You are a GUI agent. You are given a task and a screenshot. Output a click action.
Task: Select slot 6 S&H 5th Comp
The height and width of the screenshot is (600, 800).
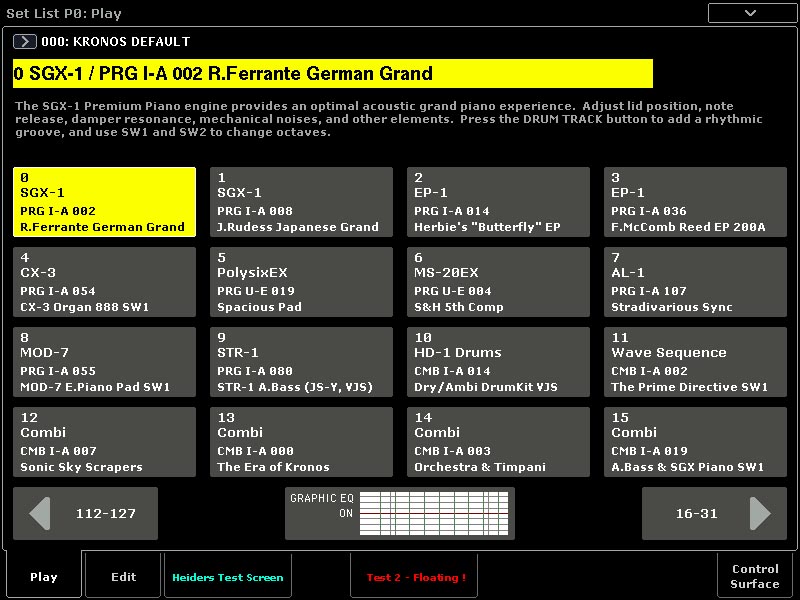point(498,282)
